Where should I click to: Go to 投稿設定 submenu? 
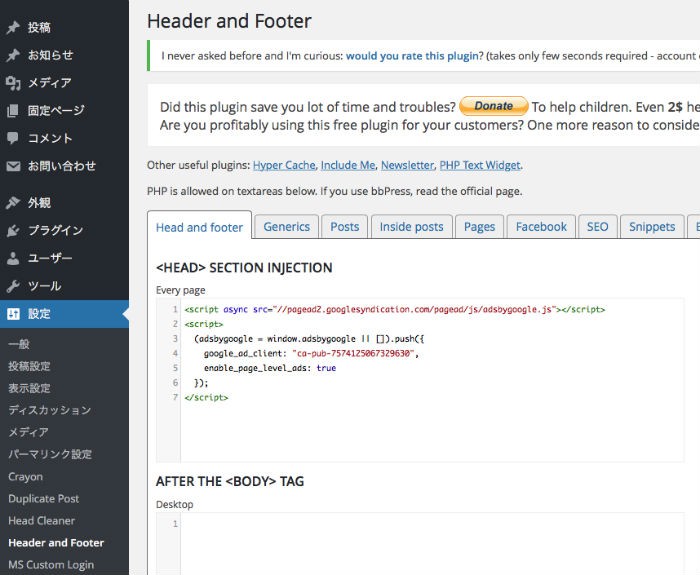29,366
